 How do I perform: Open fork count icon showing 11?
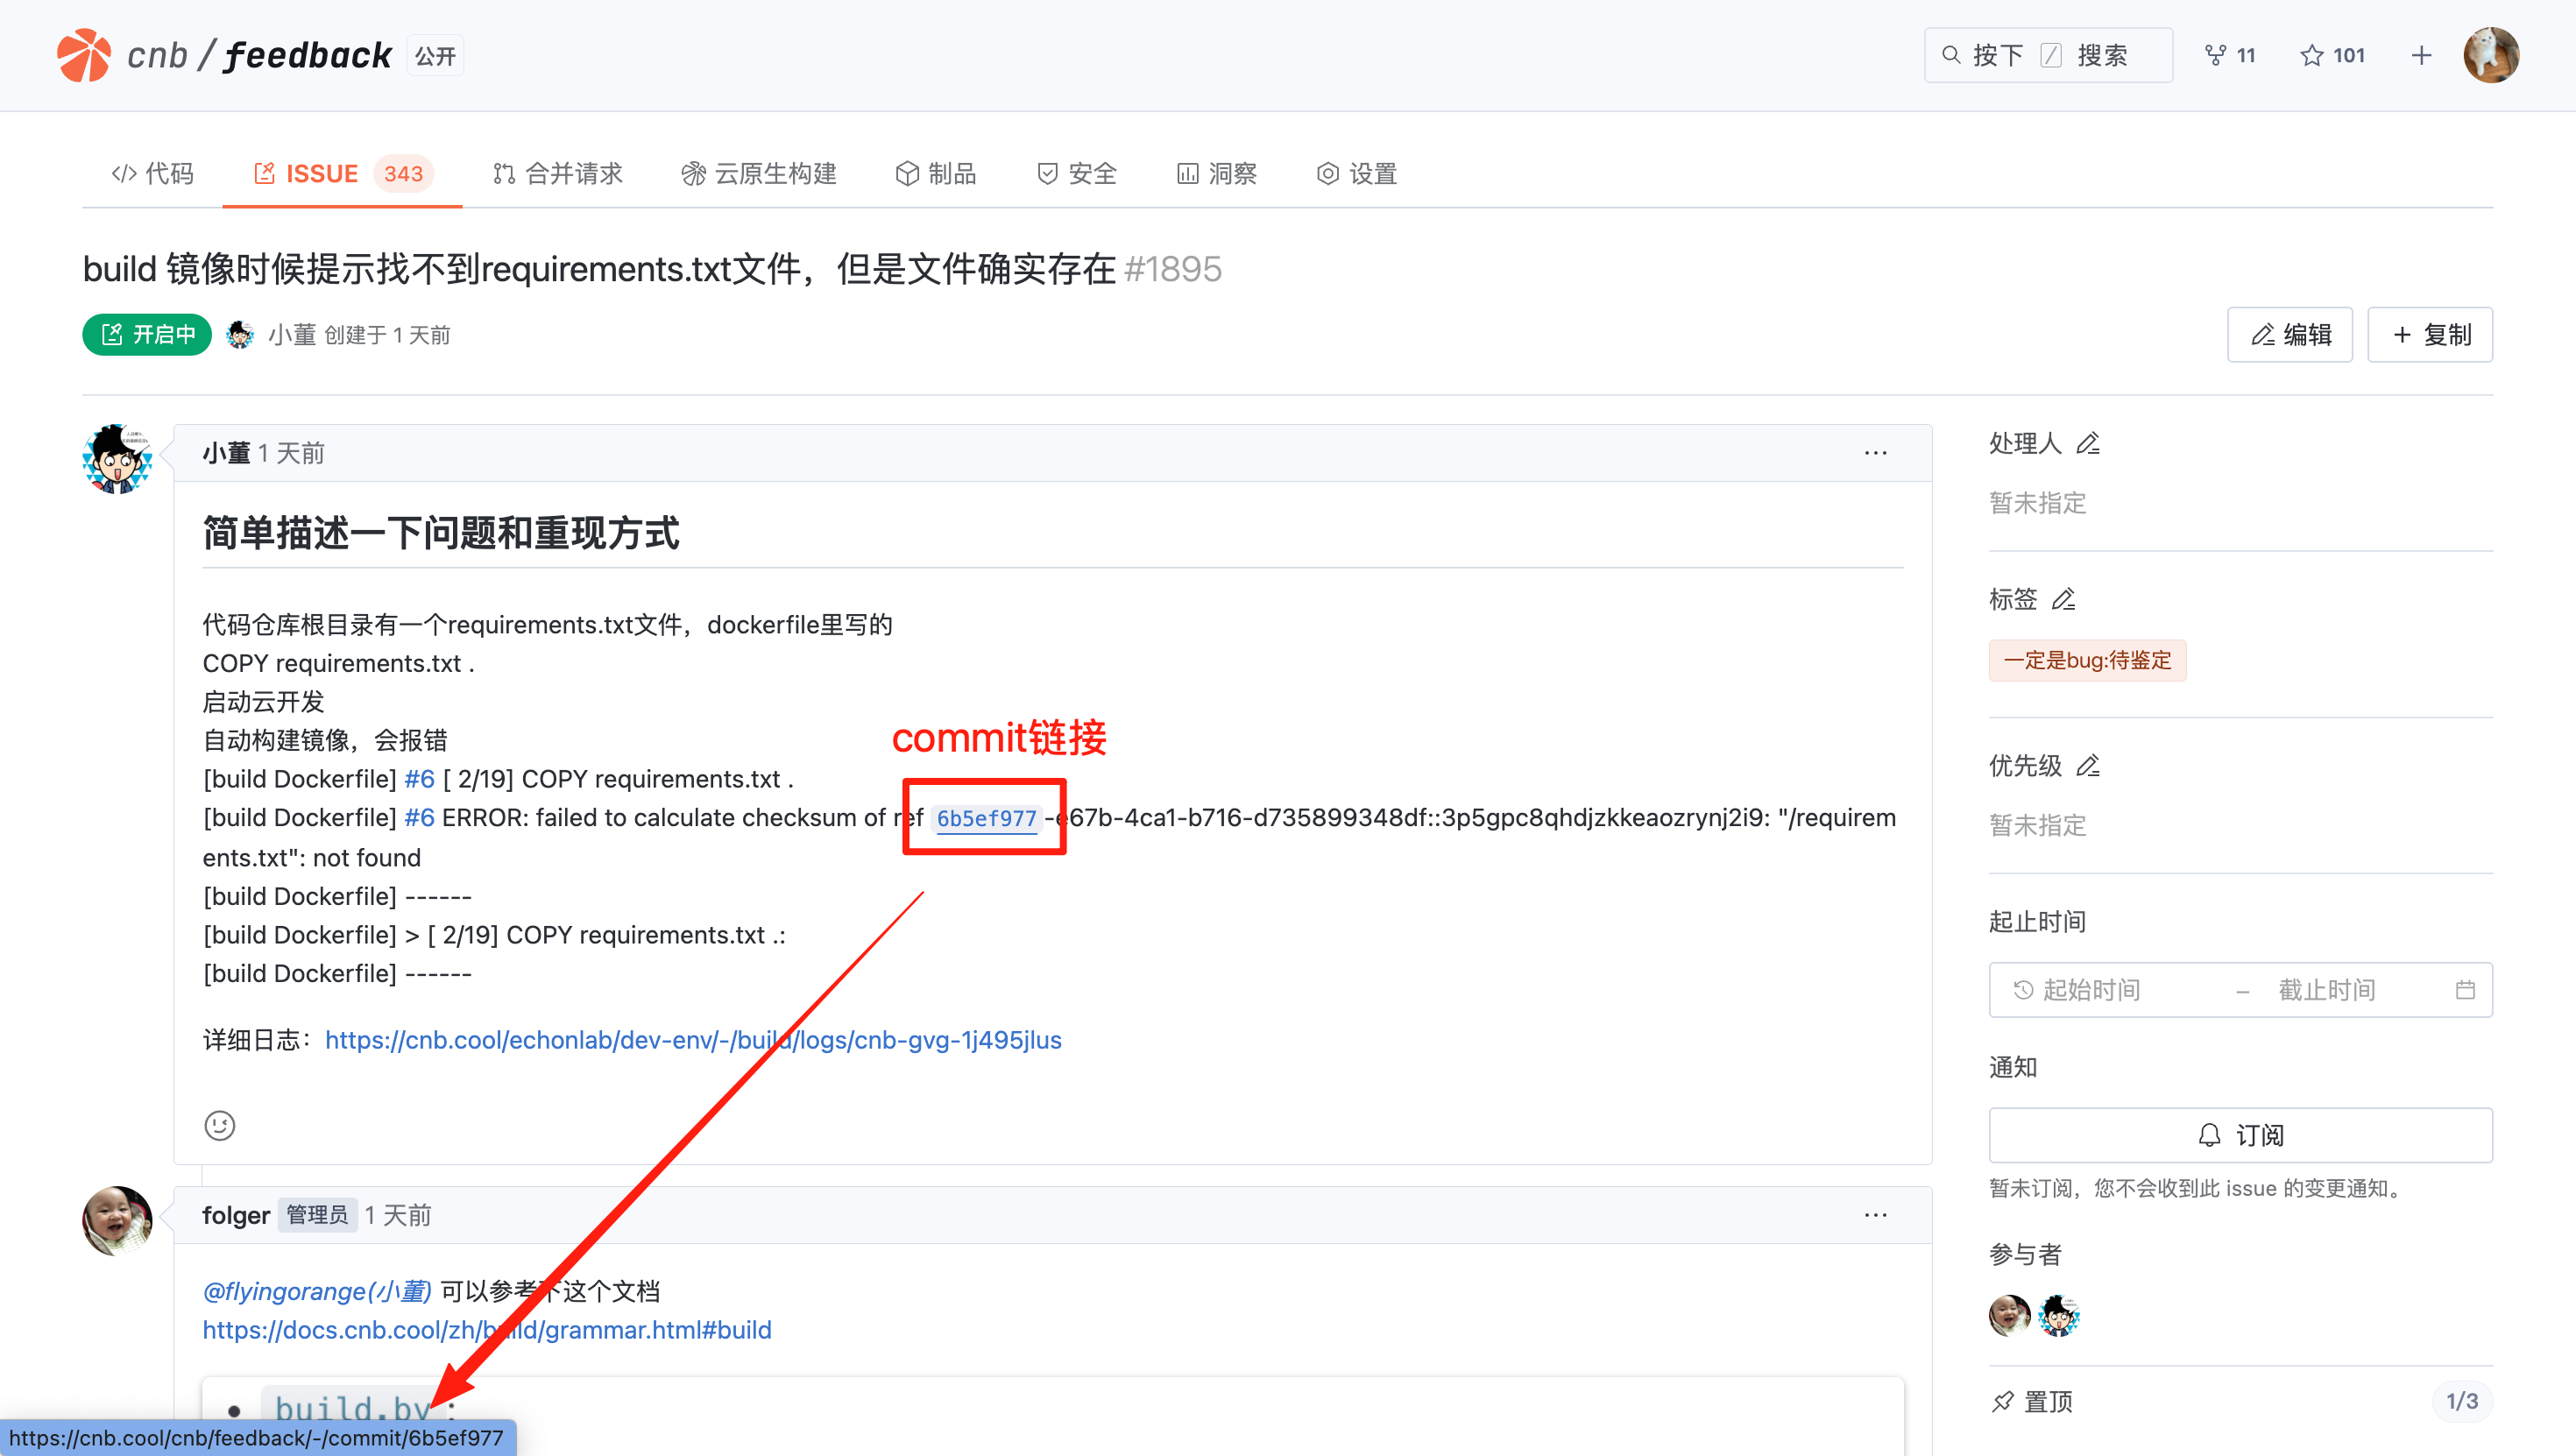[x=2230, y=55]
